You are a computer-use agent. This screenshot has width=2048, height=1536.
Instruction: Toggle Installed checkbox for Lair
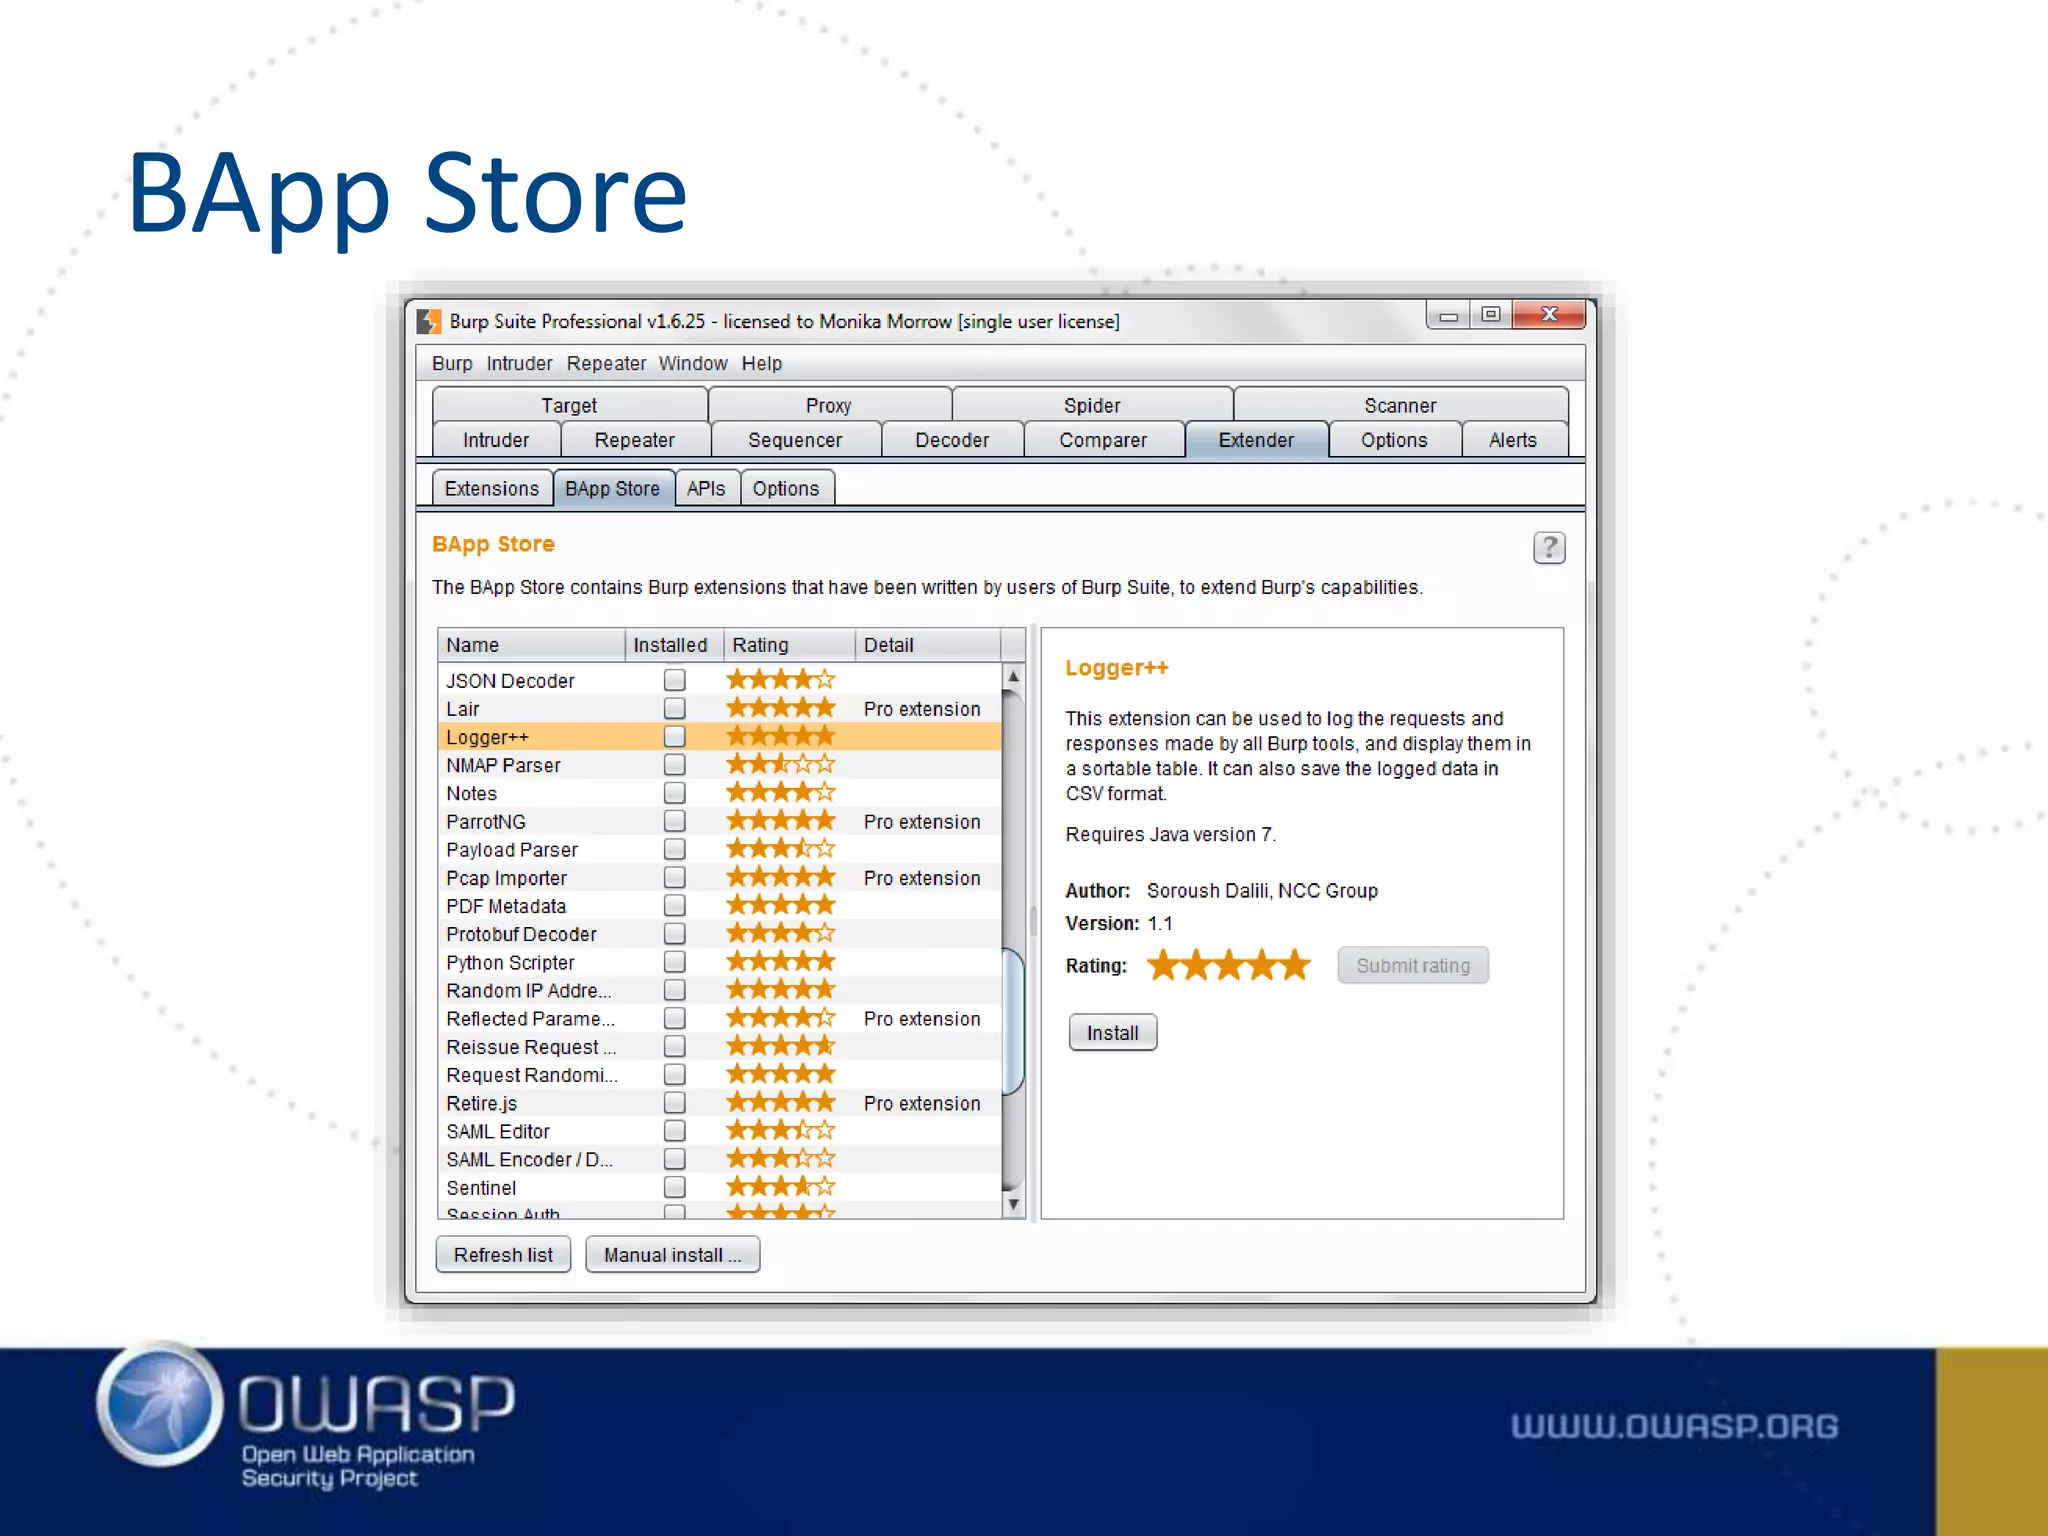[675, 708]
